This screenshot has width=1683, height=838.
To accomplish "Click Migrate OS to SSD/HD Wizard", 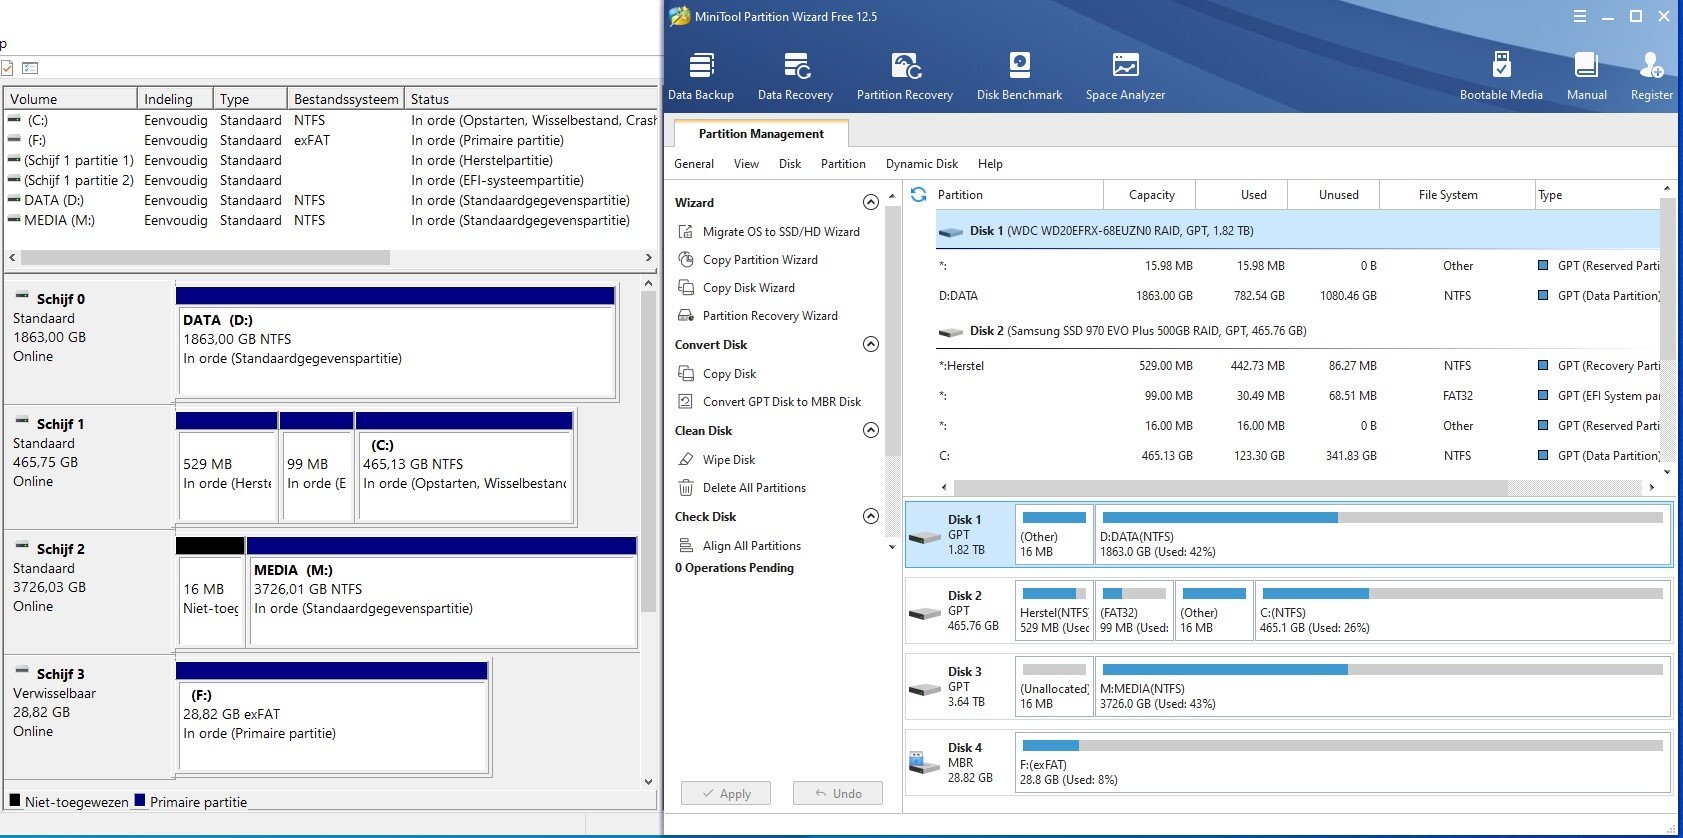I will (780, 232).
